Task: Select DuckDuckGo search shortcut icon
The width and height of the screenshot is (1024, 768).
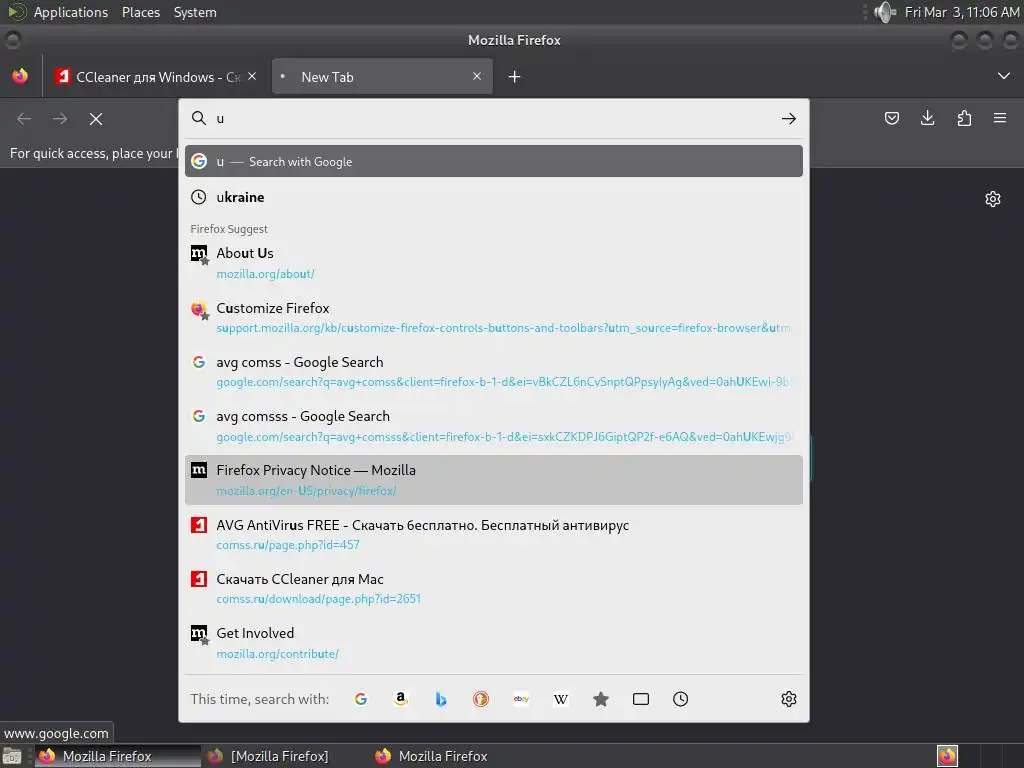Action: [481, 699]
